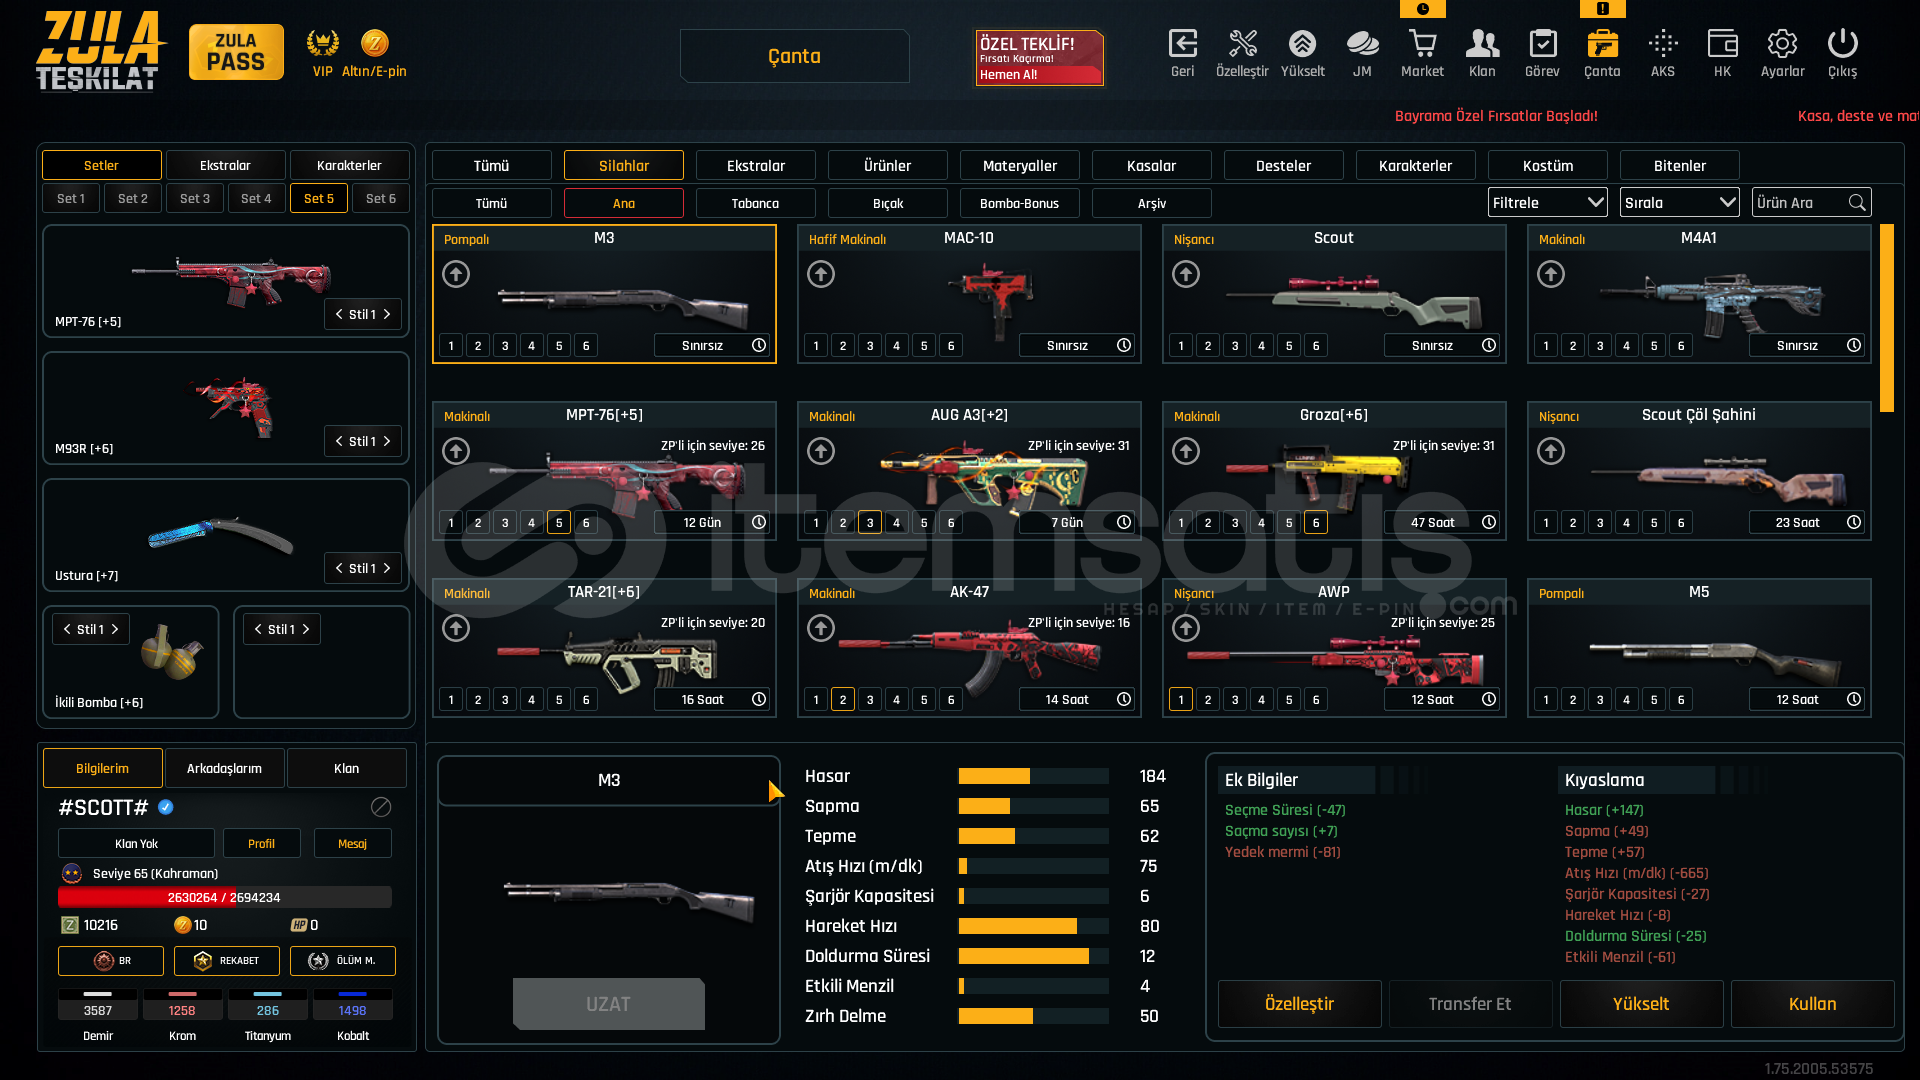This screenshot has width=1920, height=1080.
Task: Click the Profil button
Action: click(261, 844)
